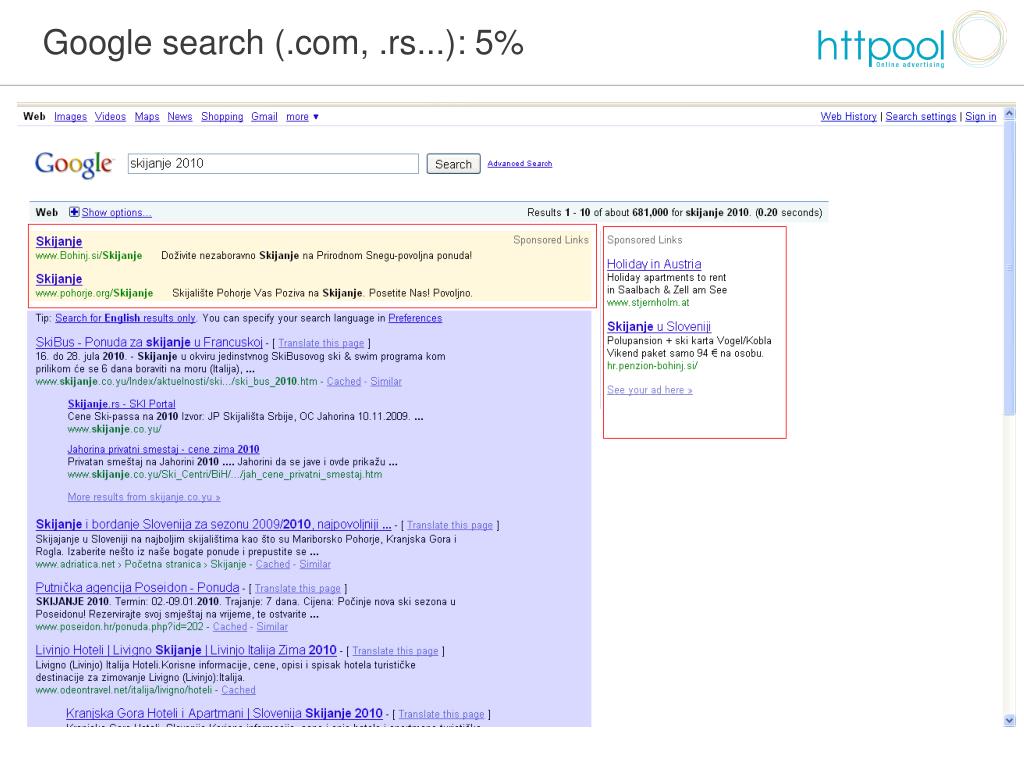Viewport: 1024px width, 768px height.
Task: Open Cached link for odeontravel.net result
Action: pyautogui.click(x=238, y=690)
